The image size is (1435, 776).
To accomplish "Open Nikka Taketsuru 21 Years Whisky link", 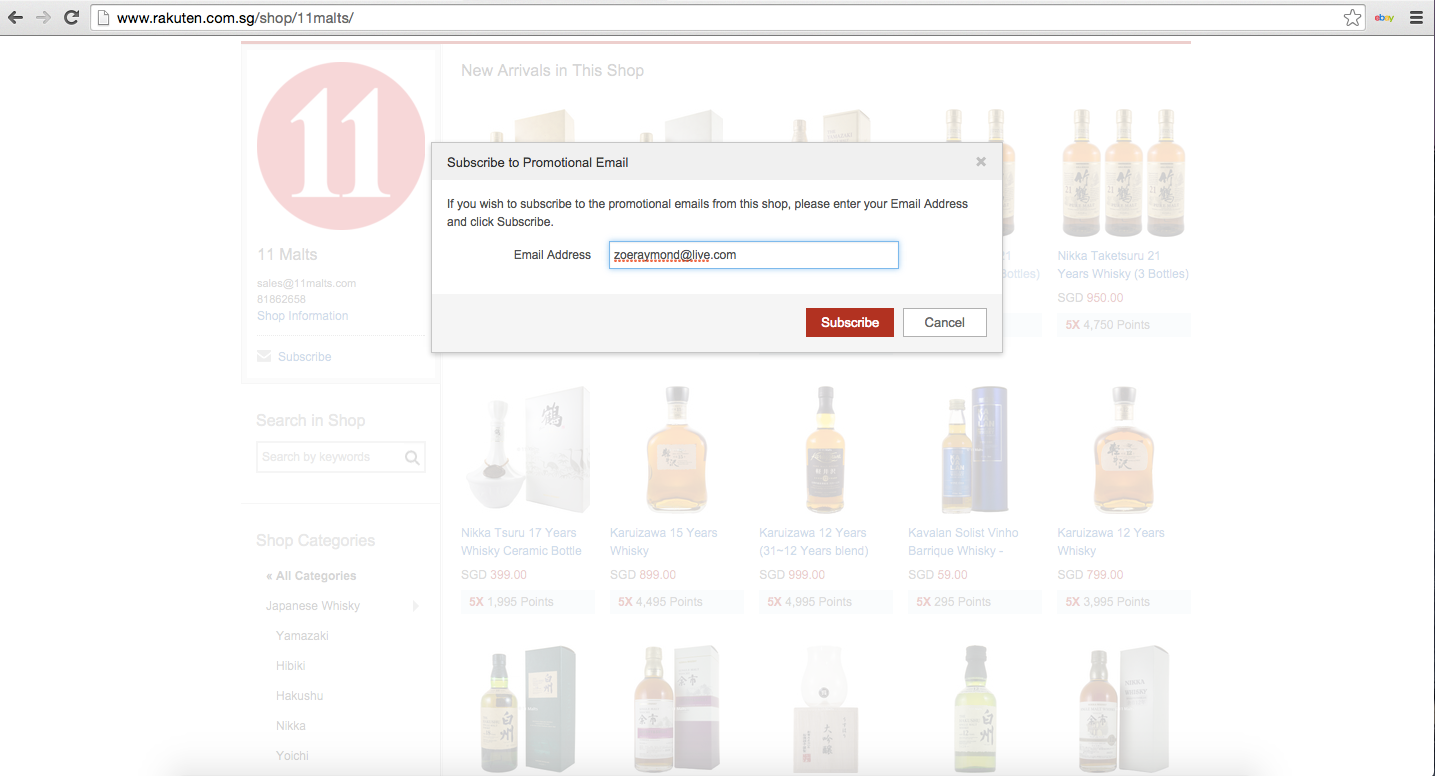I will pyautogui.click(x=1123, y=265).
